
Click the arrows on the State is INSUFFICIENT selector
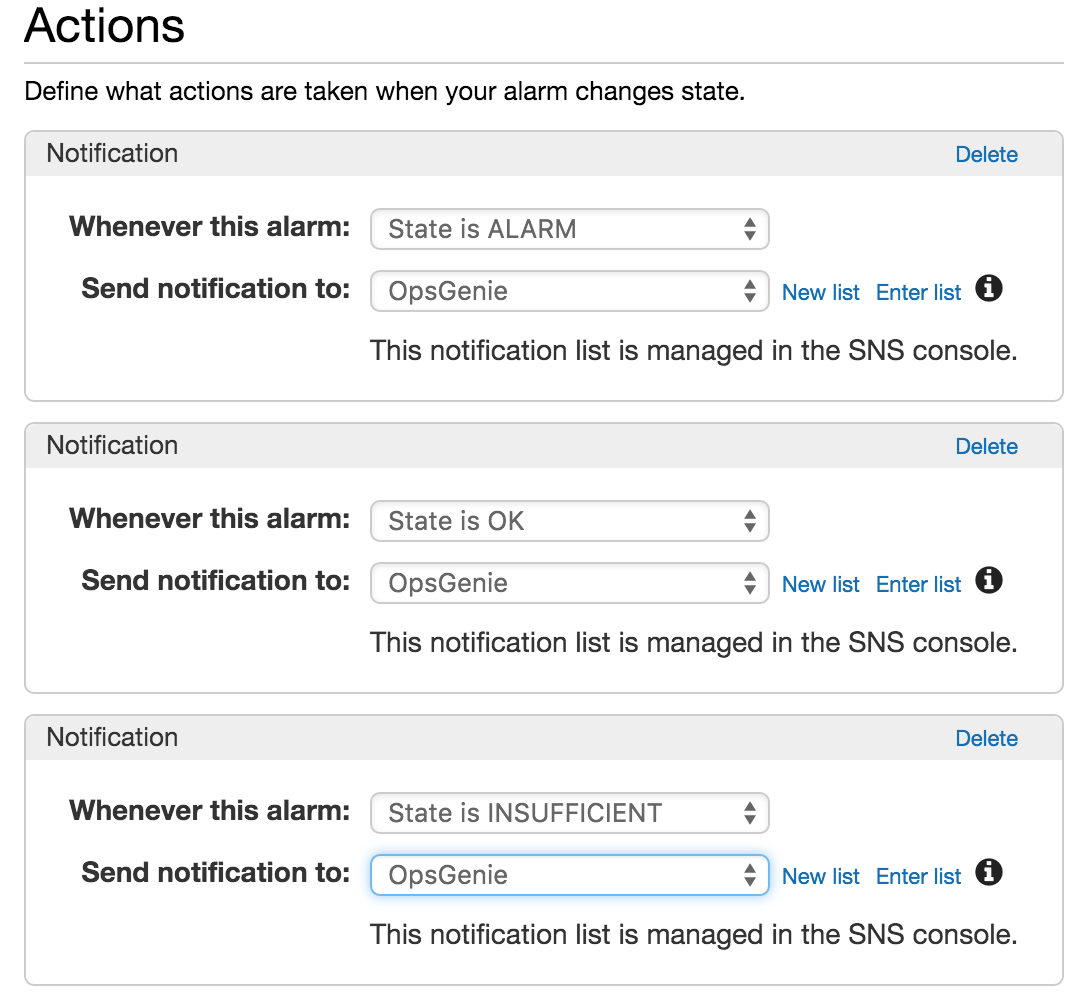pos(750,813)
